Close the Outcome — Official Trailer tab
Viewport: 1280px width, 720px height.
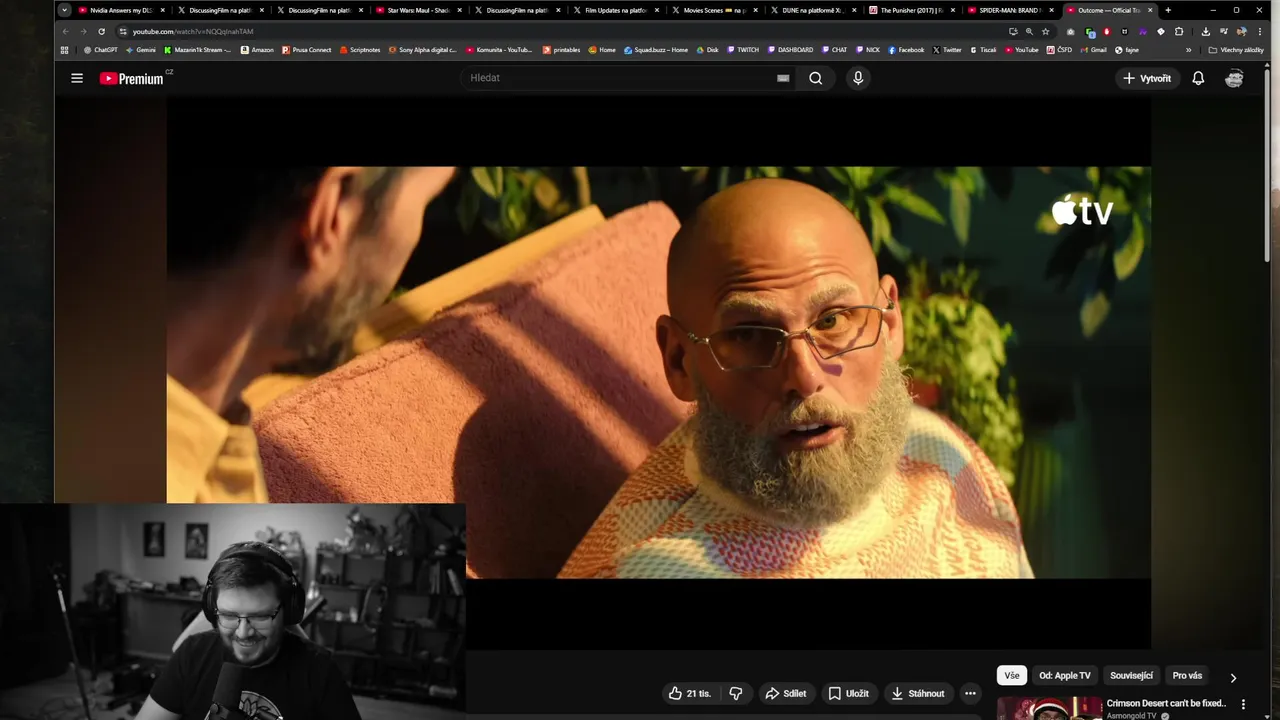click(1150, 10)
